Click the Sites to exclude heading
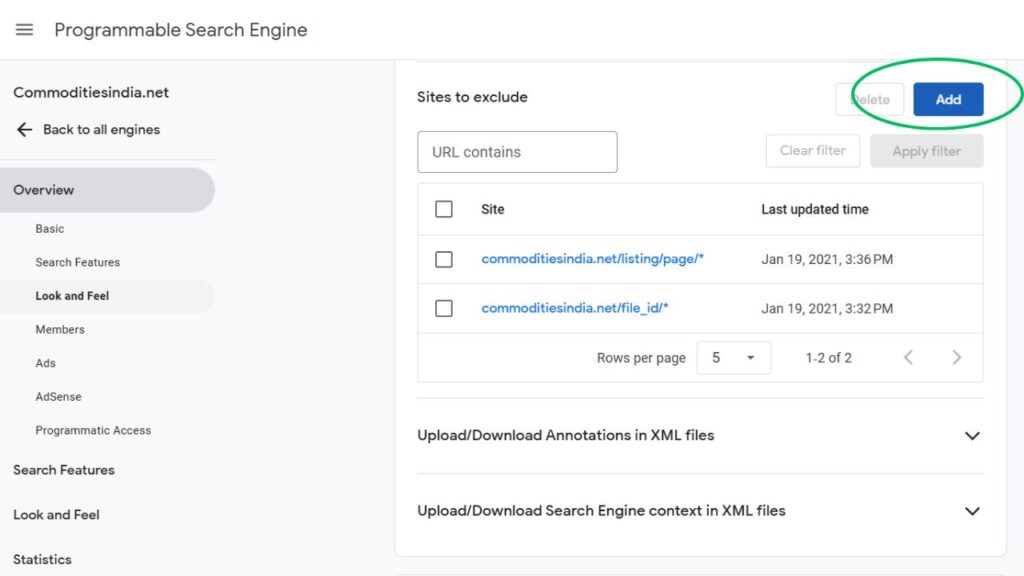Viewport: 1024px width, 576px height. pyautogui.click(x=472, y=97)
